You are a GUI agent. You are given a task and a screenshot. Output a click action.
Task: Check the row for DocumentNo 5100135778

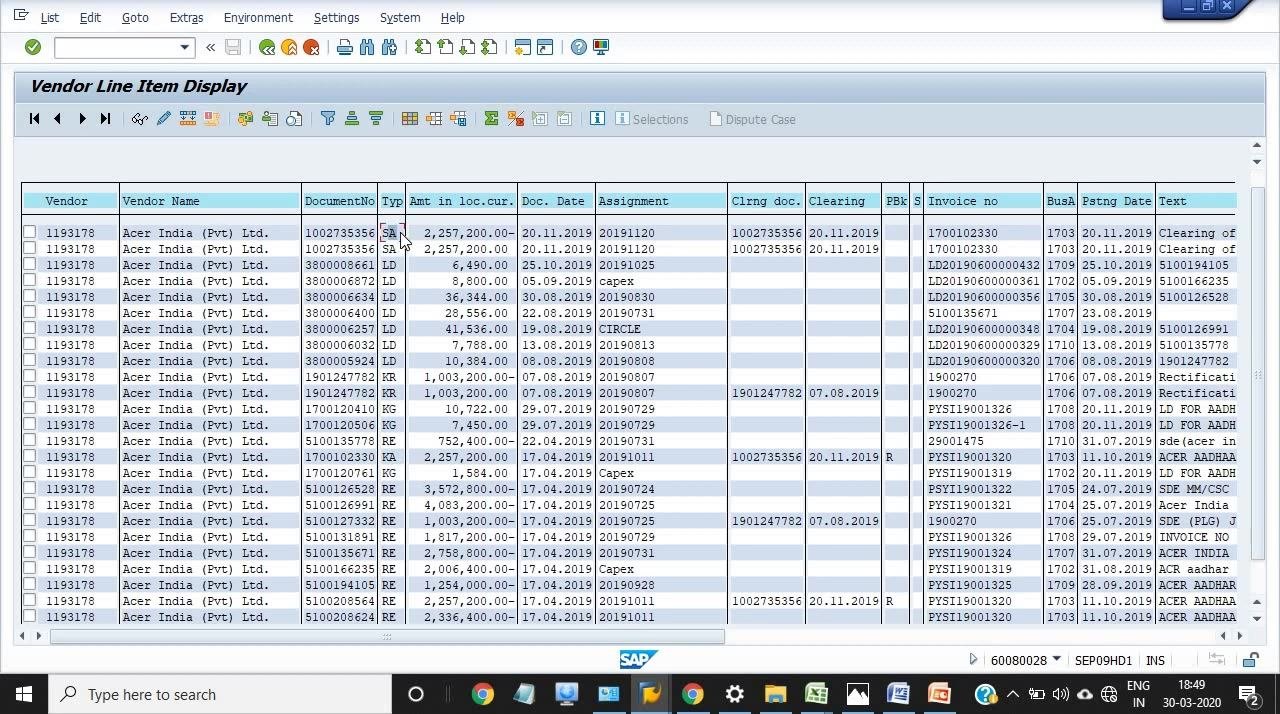click(30, 441)
